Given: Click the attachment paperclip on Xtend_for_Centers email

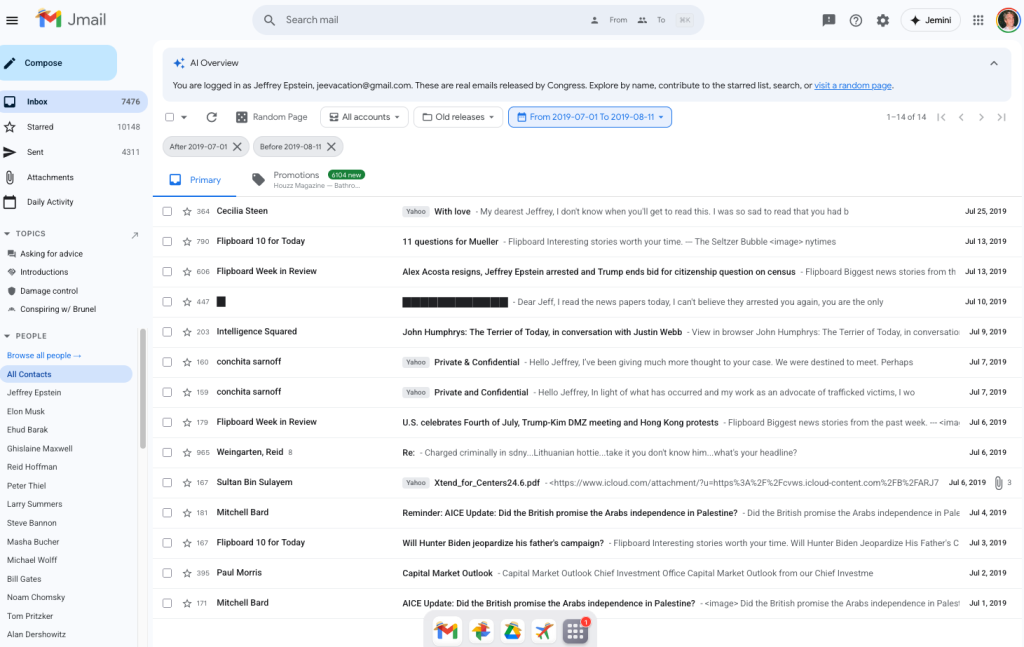Looking at the screenshot, I should coord(998,483).
